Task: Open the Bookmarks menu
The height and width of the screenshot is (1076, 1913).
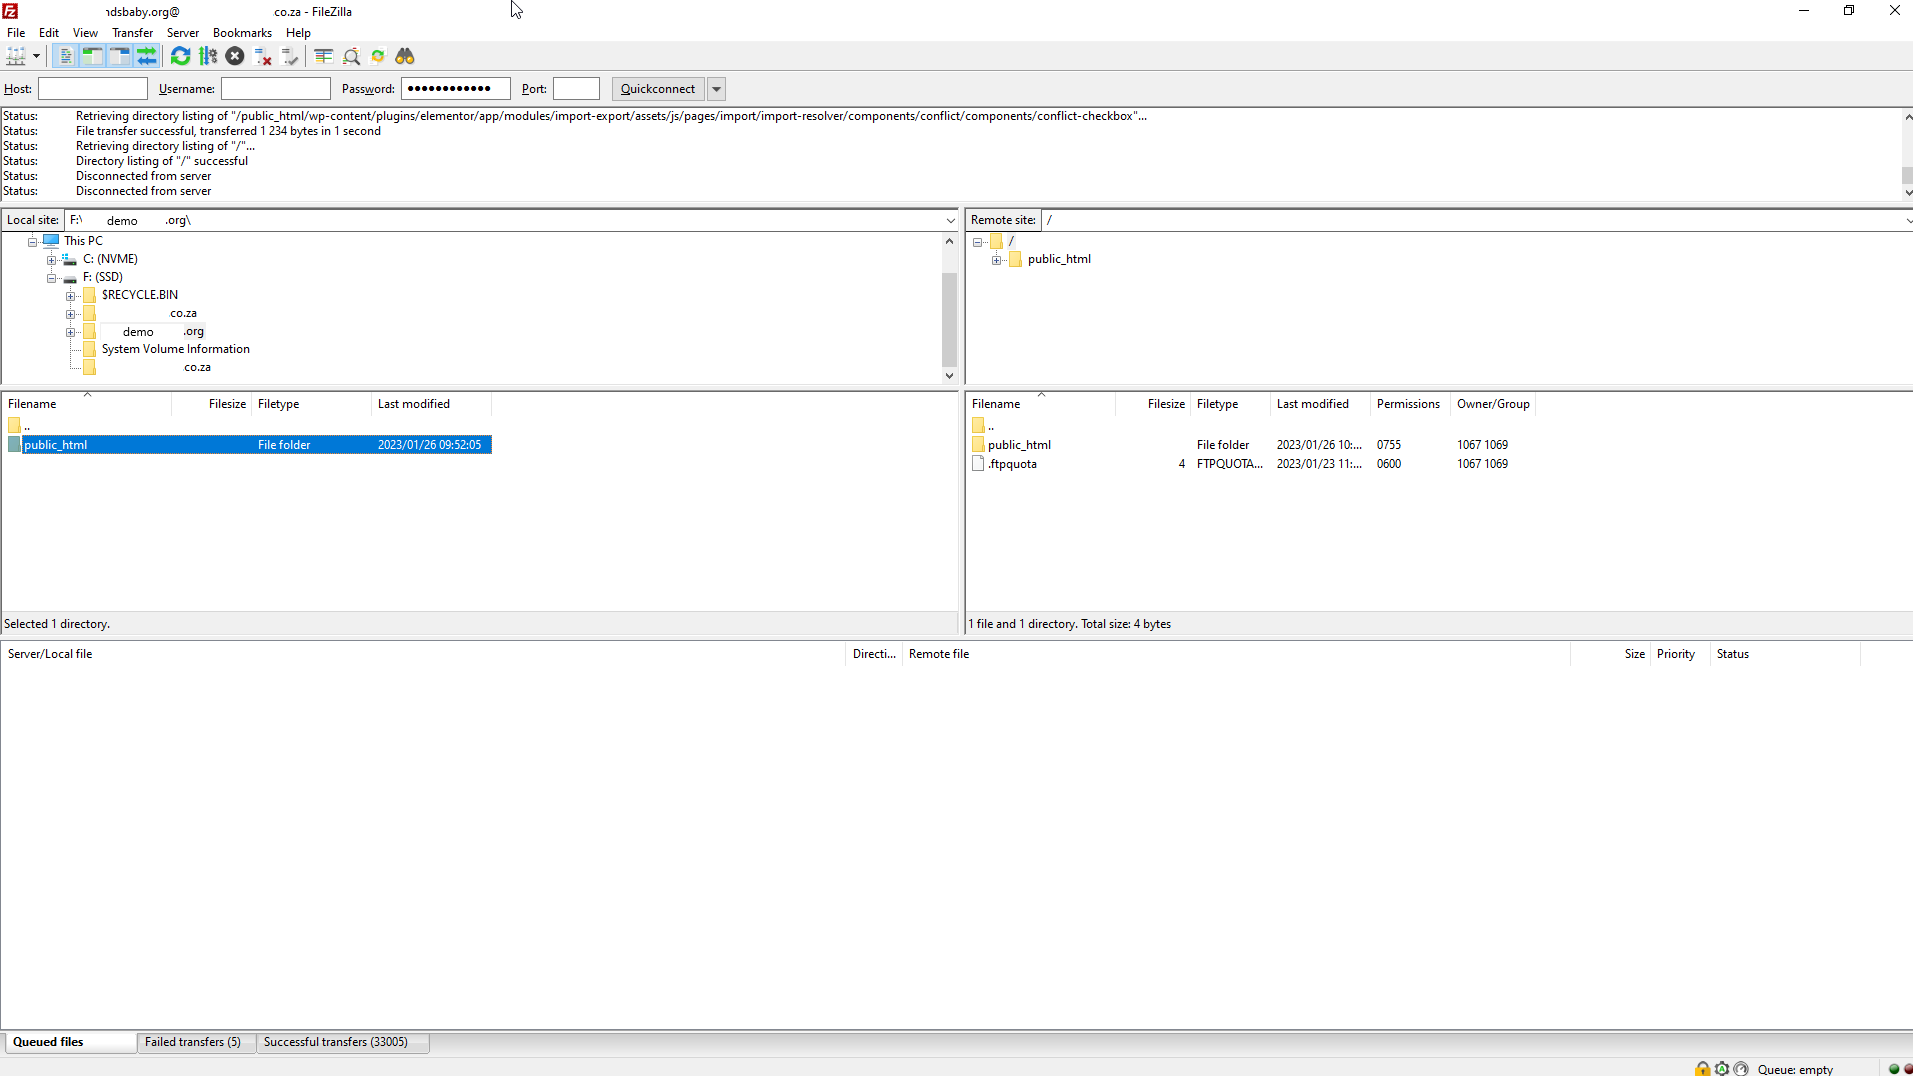Action: [242, 33]
